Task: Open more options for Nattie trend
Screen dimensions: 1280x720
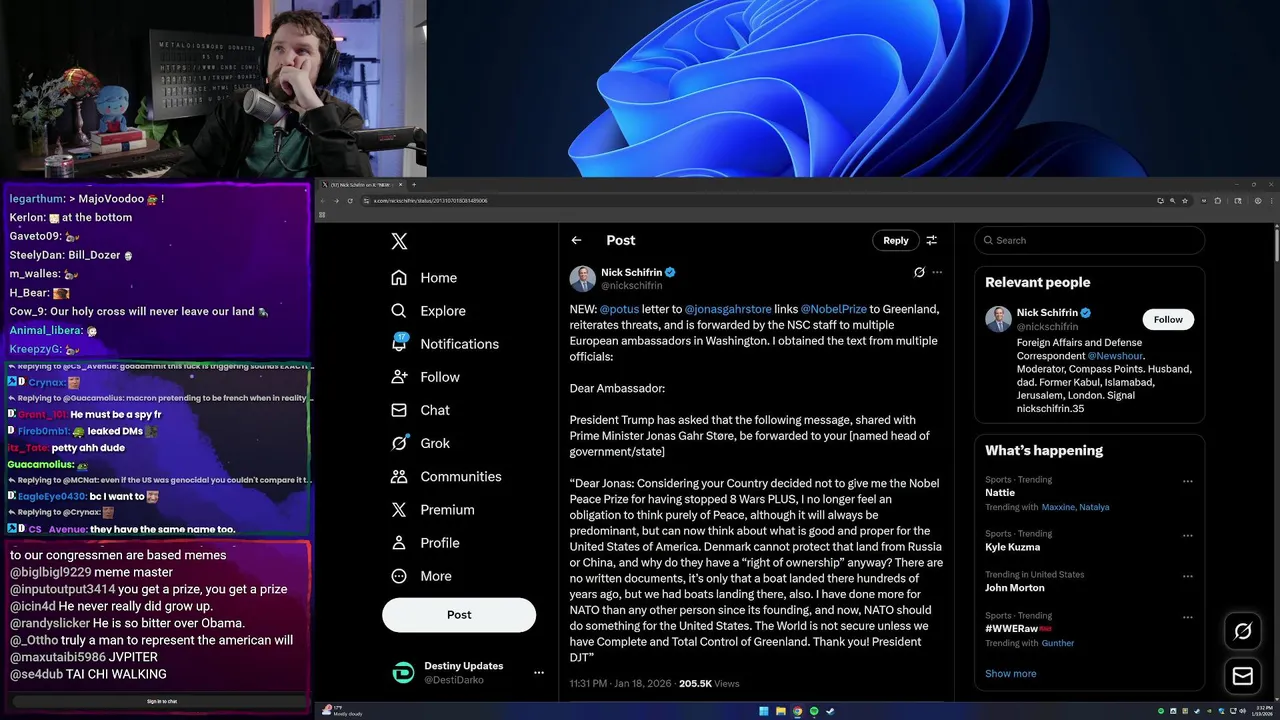Action: coord(1188,481)
